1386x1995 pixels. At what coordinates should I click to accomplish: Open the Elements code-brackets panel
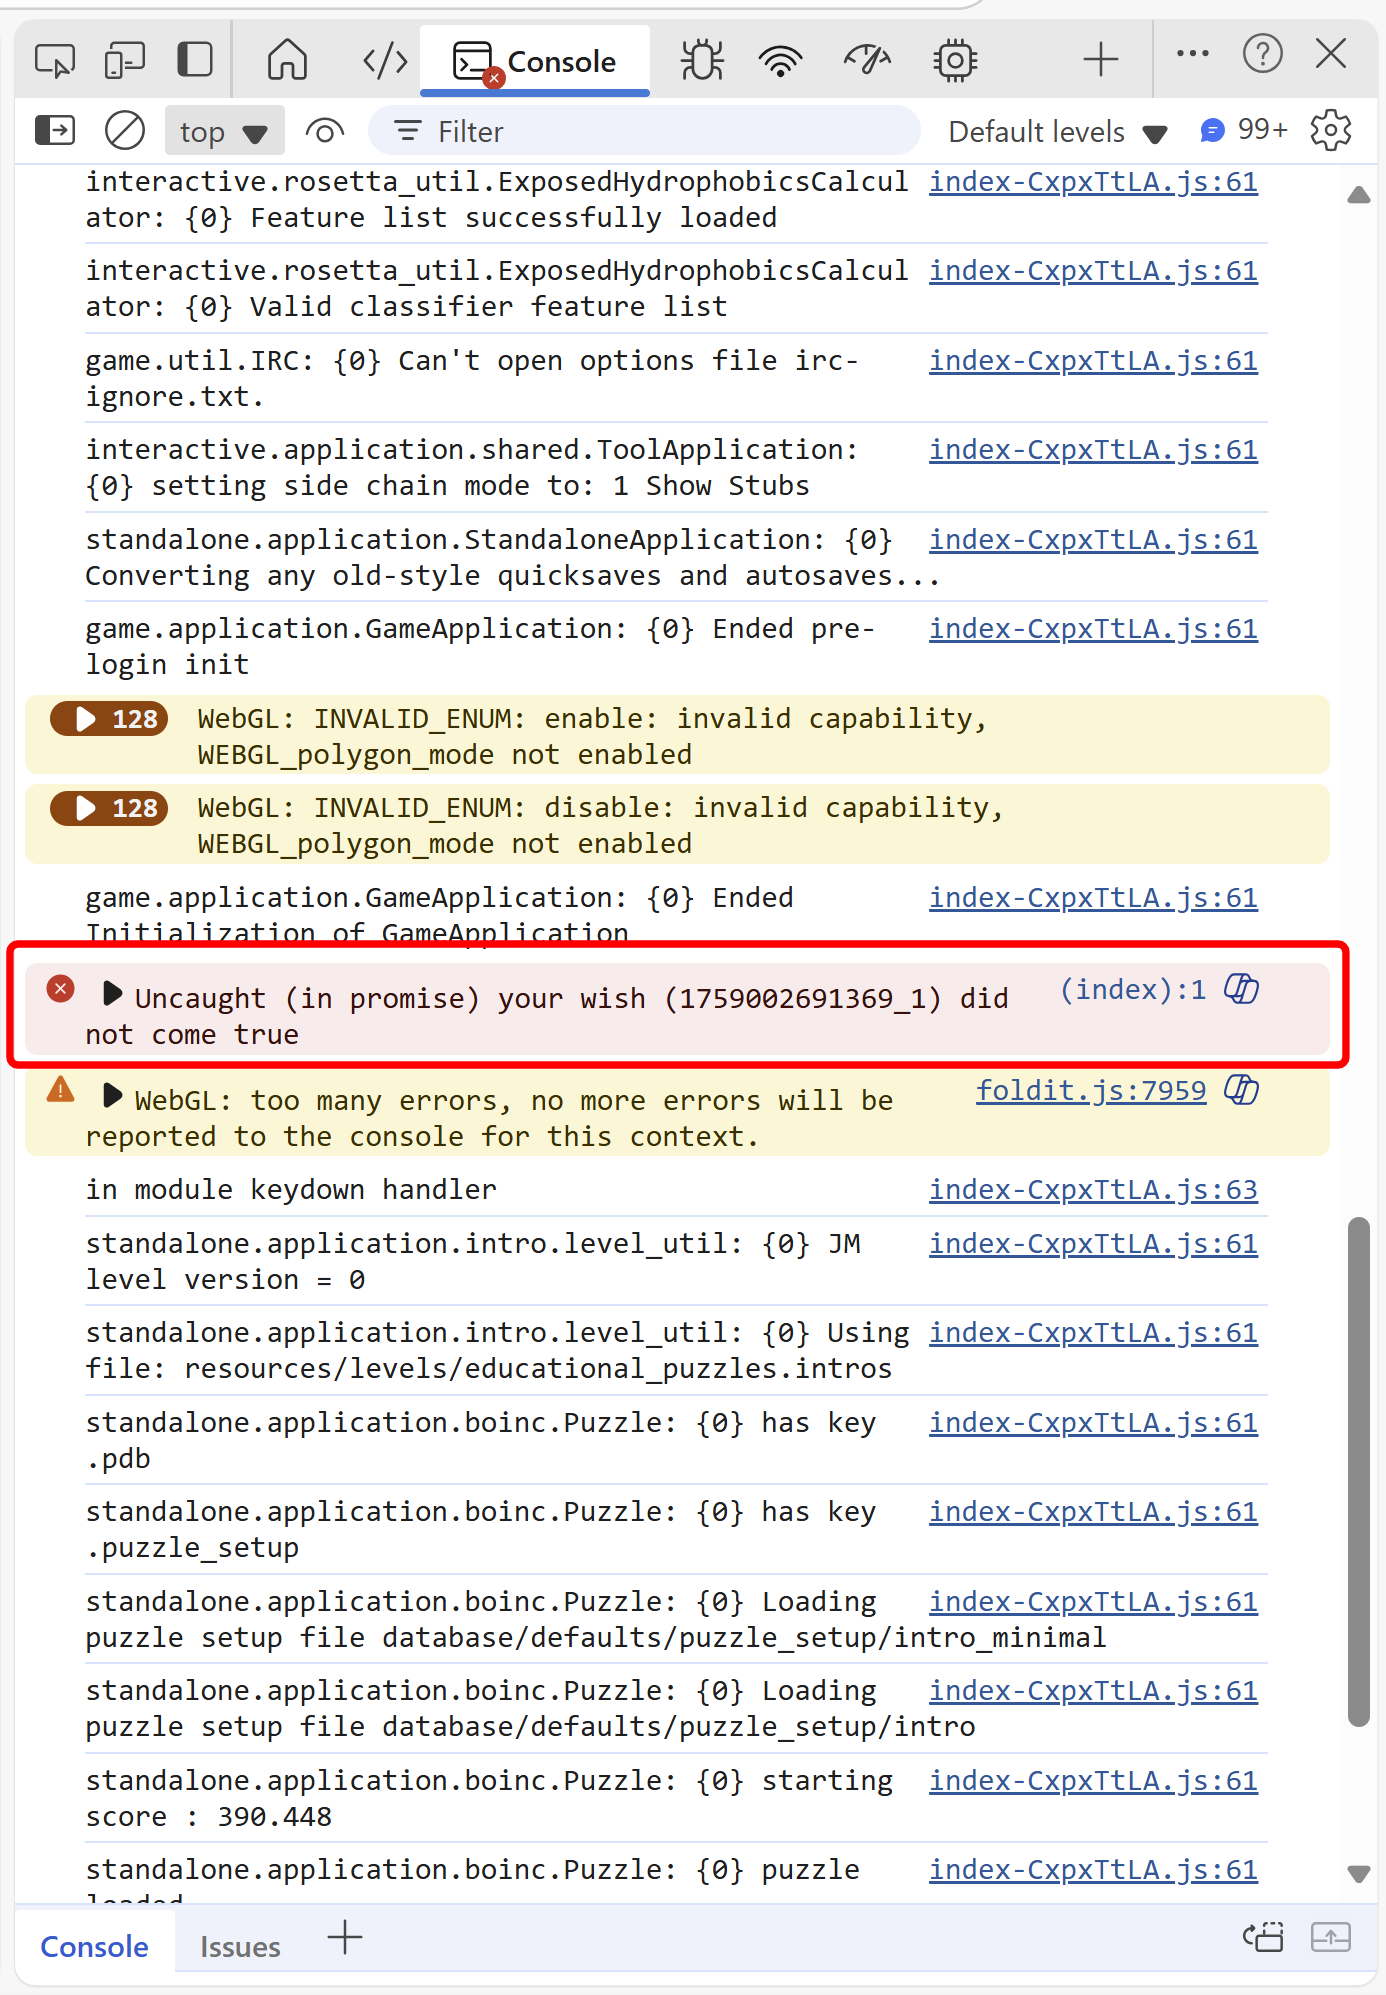385,61
